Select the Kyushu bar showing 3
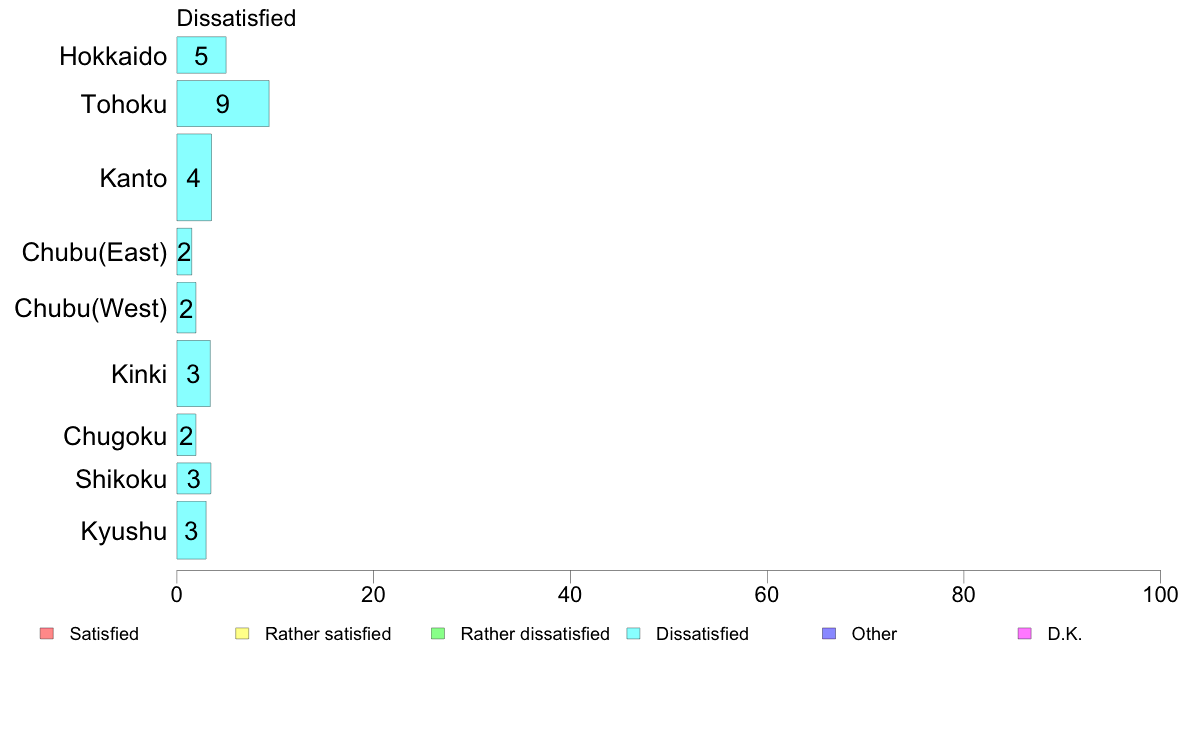The width and height of the screenshot is (1188, 736). point(192,531)
